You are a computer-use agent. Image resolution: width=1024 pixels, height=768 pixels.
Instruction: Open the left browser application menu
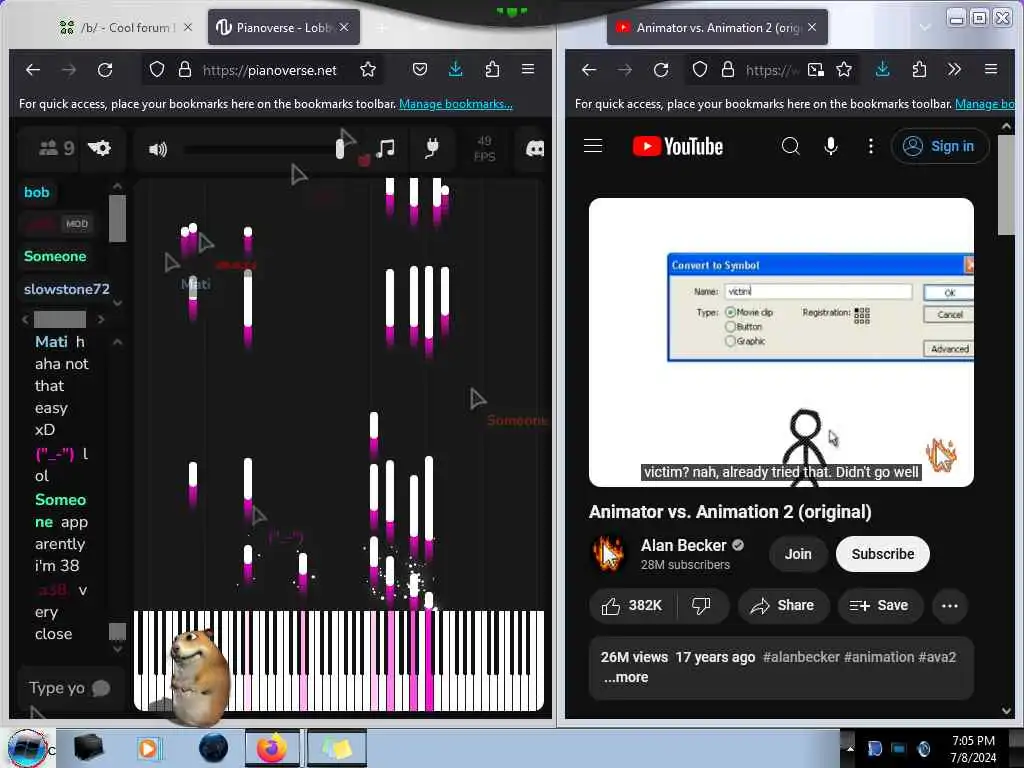[528, 69]
